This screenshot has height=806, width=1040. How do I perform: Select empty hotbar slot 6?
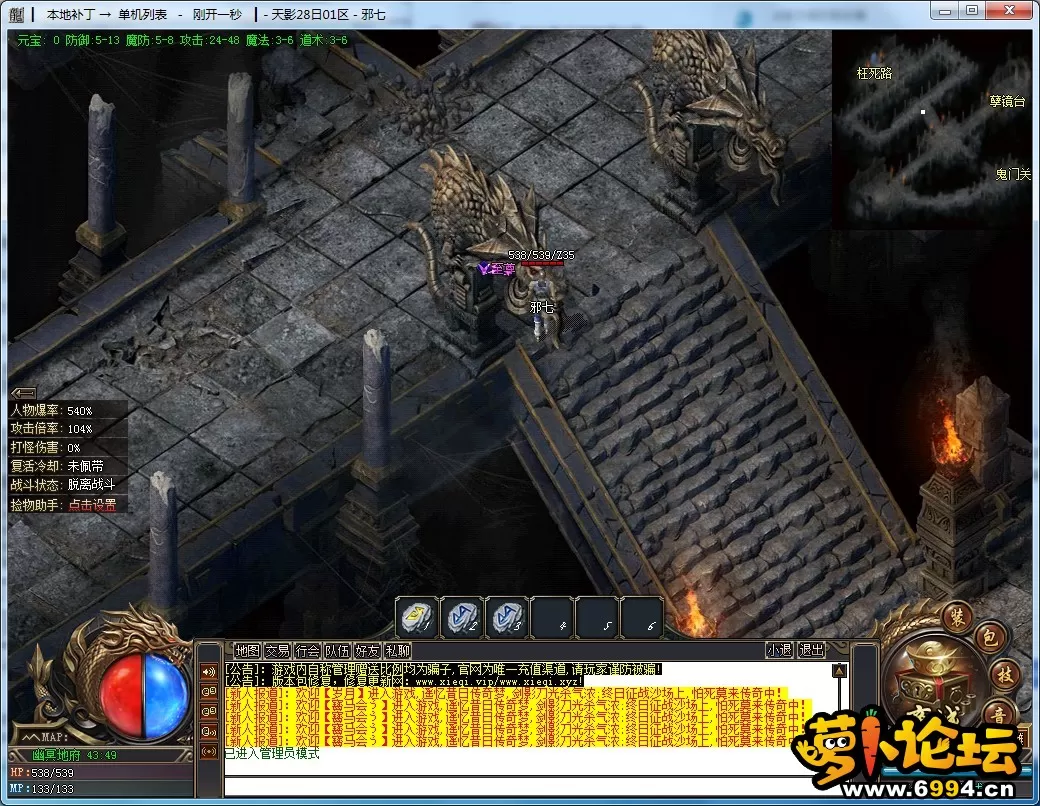click(x=642, y=617)
